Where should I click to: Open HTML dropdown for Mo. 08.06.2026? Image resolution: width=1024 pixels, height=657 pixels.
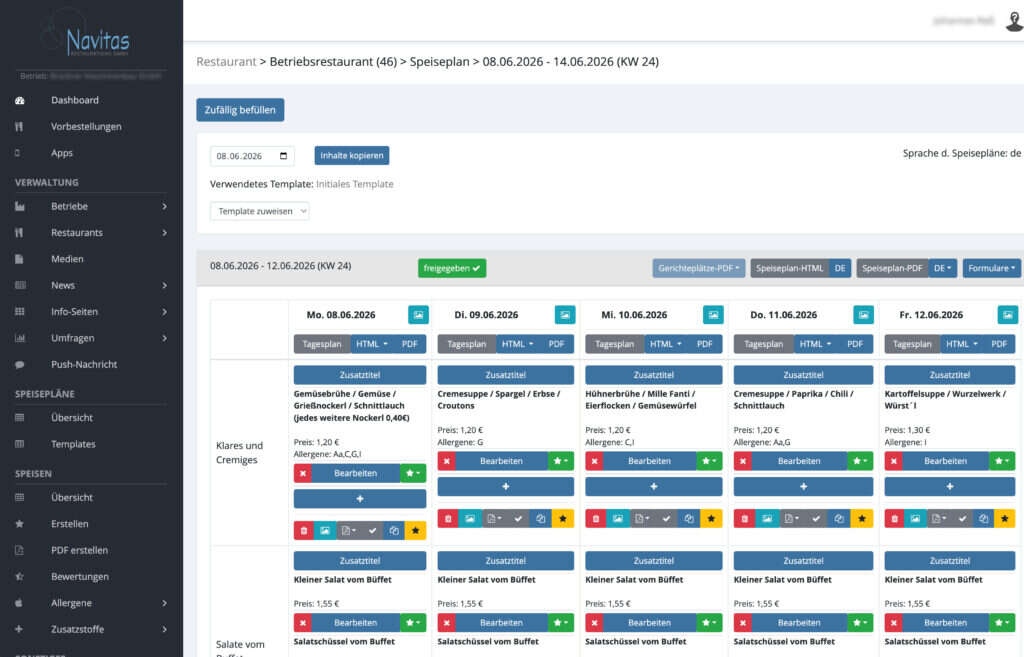click(x=372, y=344)
